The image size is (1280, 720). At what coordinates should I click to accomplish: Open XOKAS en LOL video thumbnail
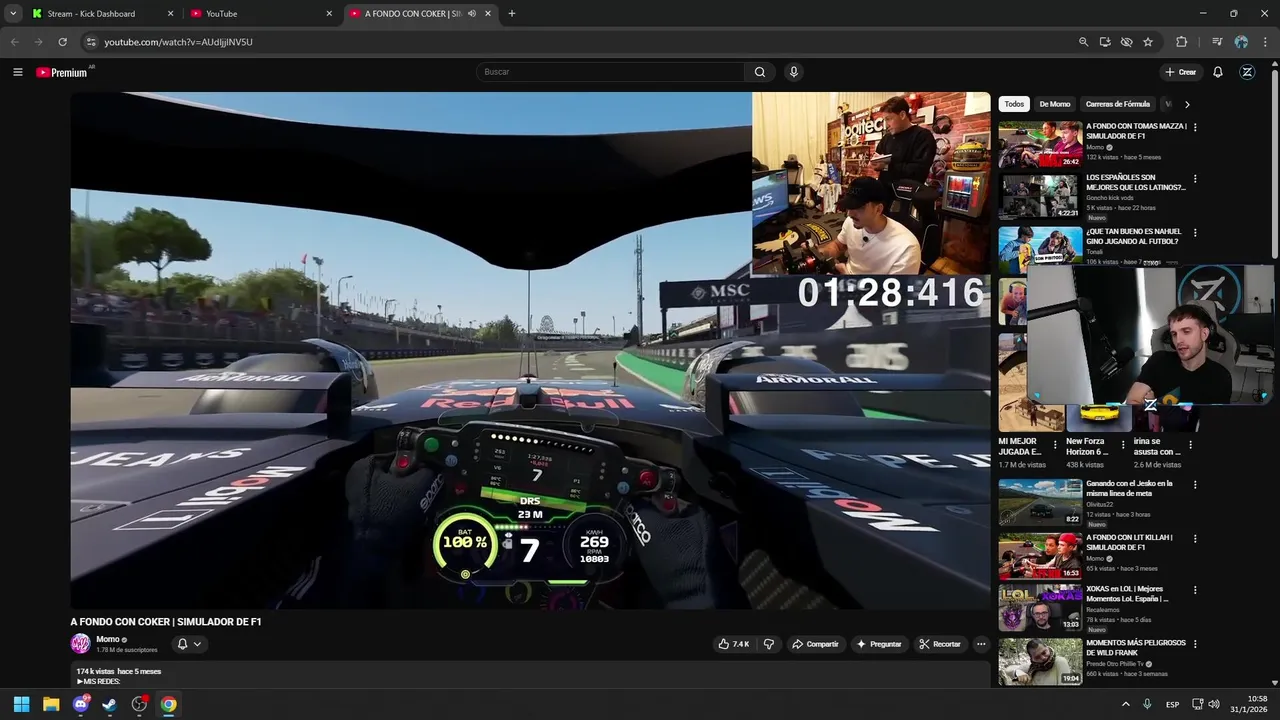(x=1040, y=608)
